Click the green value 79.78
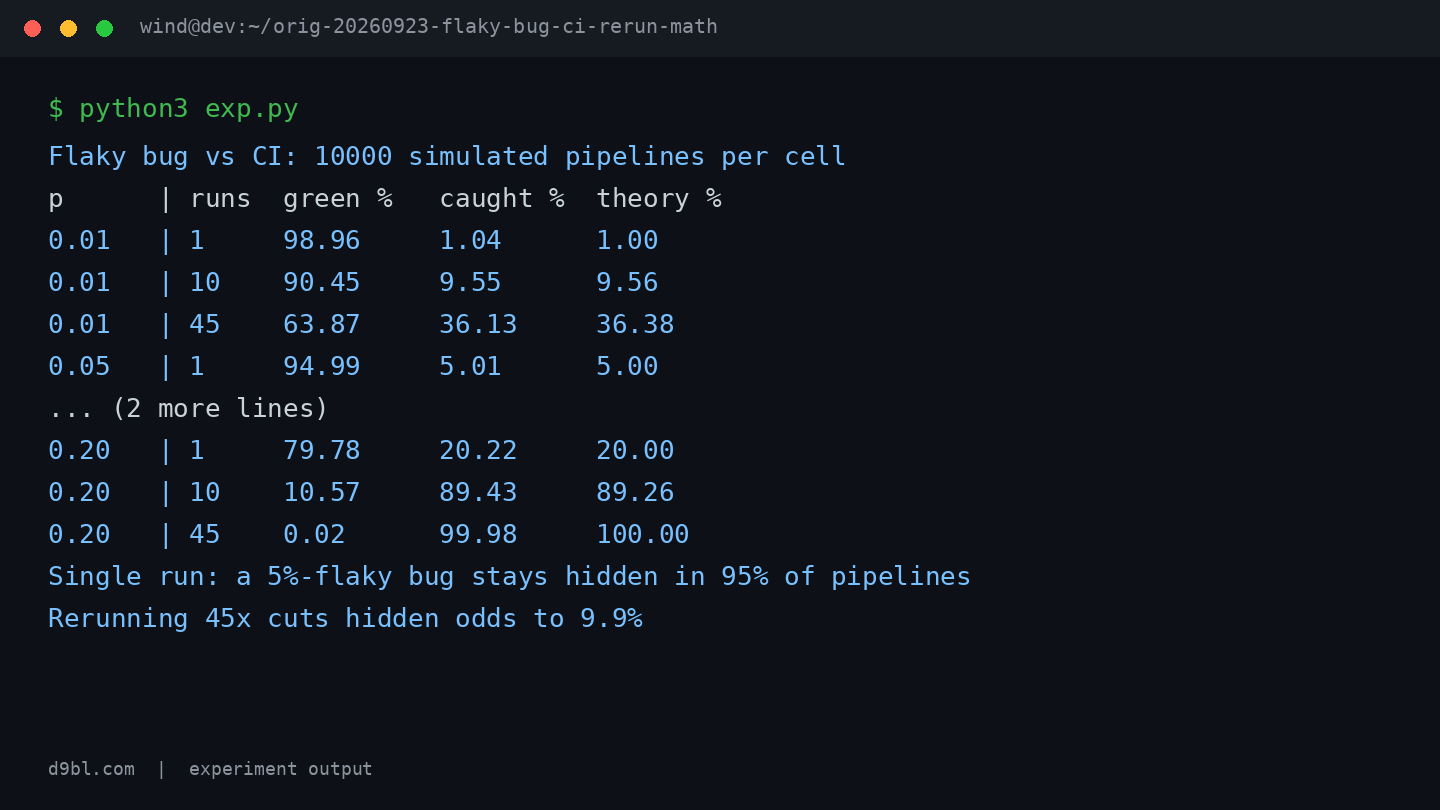Viewport: 1440px width, 810px height. (x=322, y=450)
